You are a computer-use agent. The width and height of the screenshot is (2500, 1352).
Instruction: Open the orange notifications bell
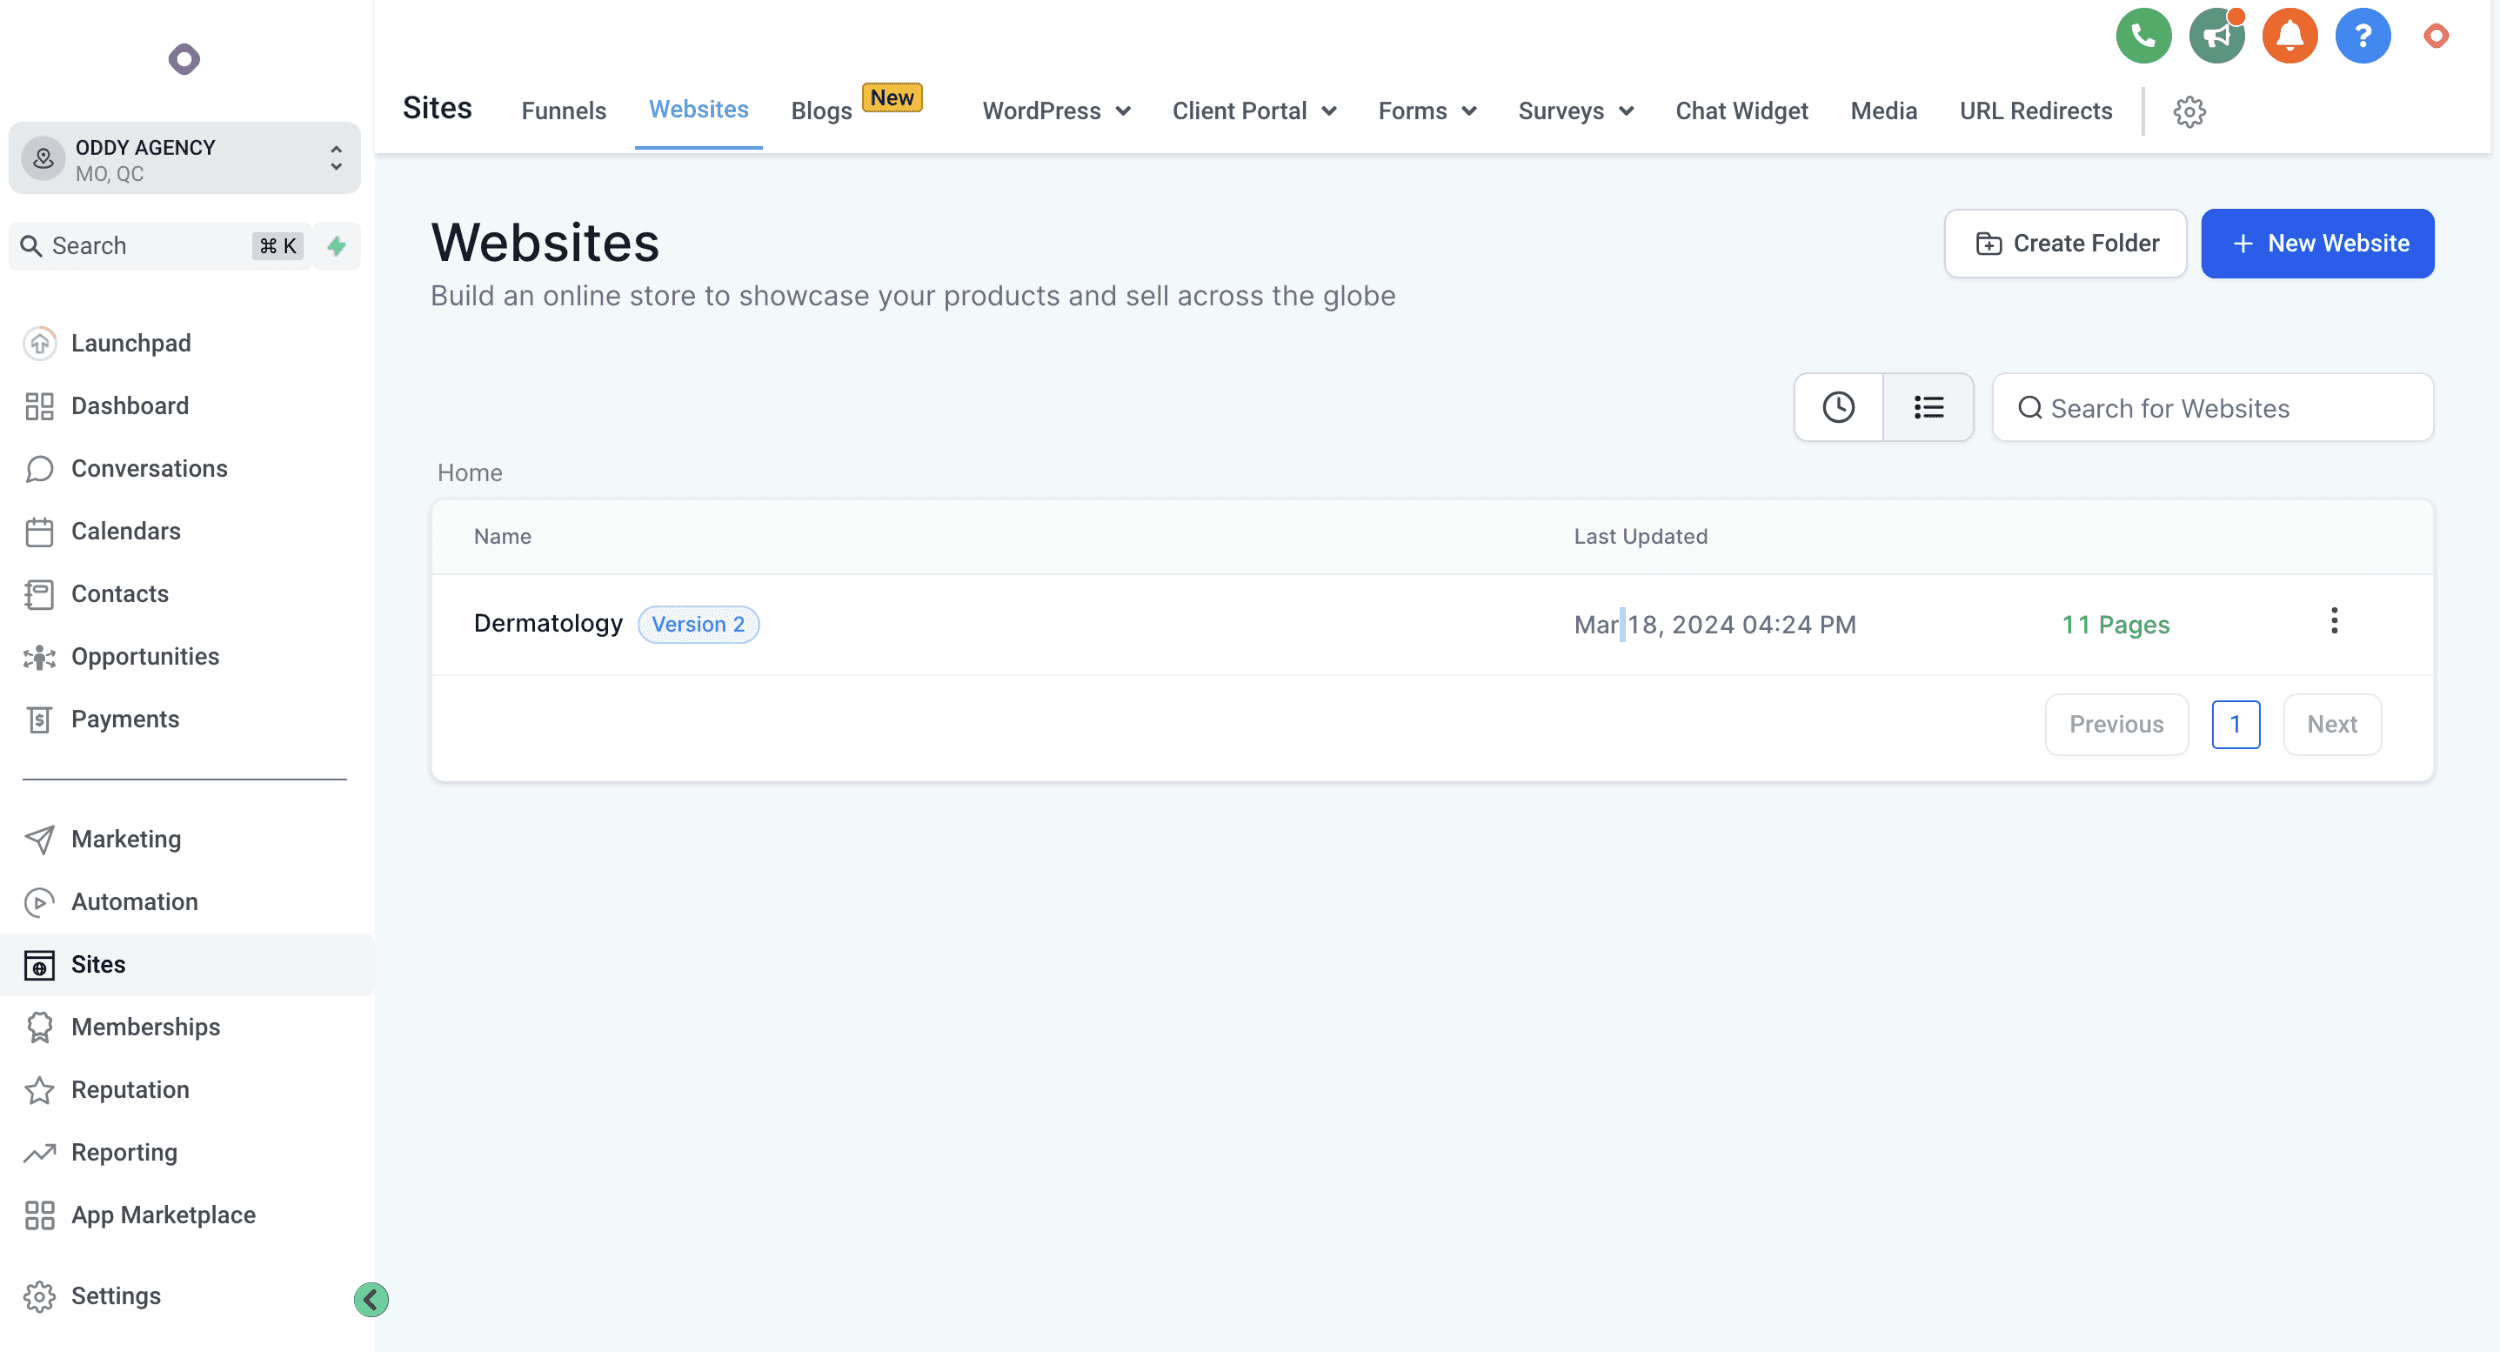pos(2289,36)
